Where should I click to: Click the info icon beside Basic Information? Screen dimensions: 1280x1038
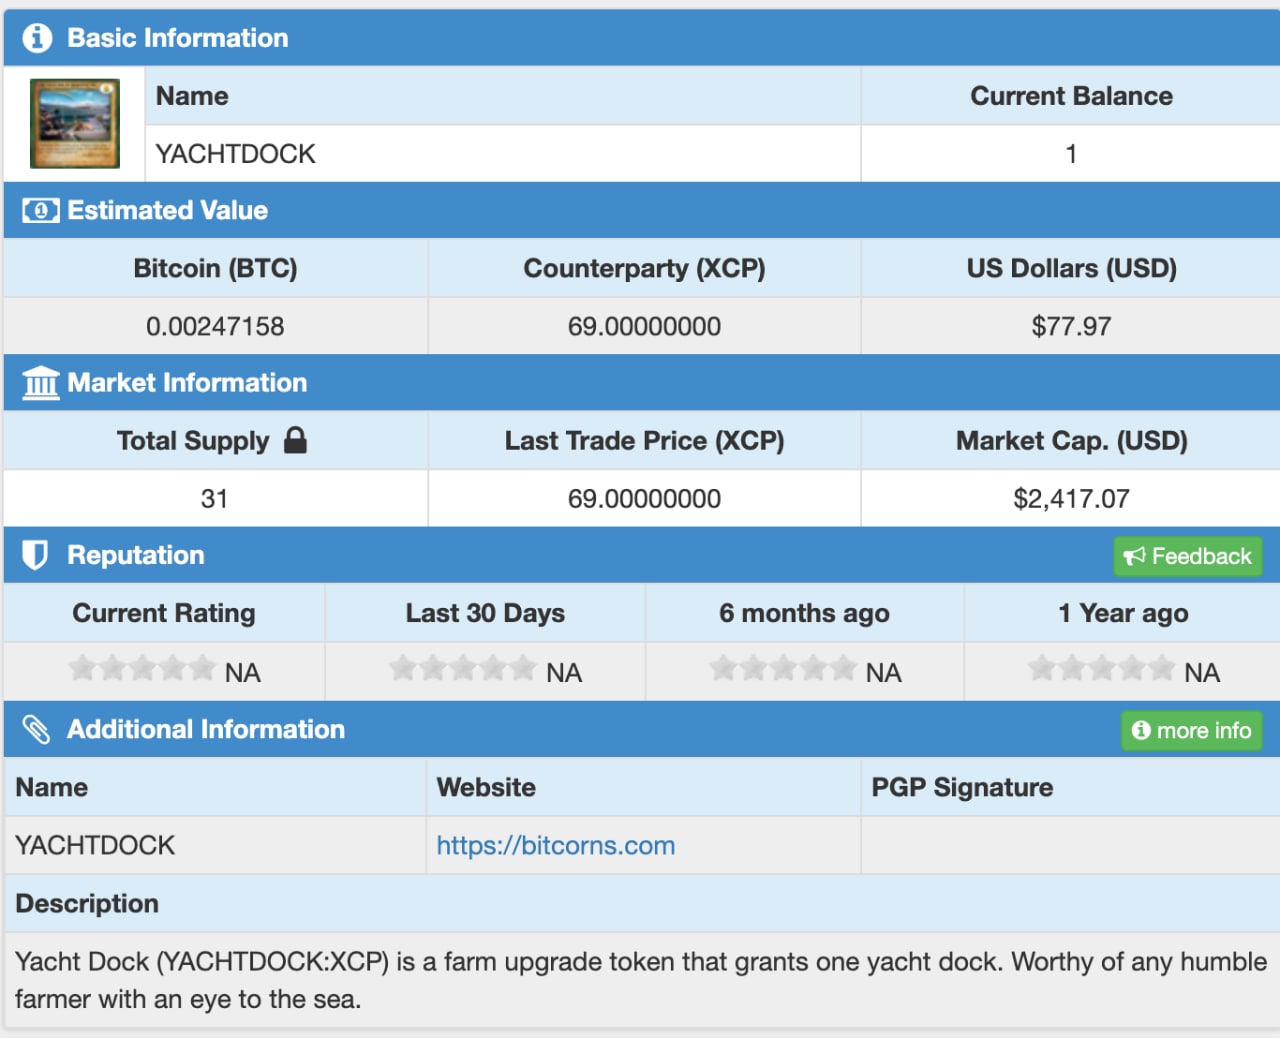pyautogui.click(x=37, y=38)
